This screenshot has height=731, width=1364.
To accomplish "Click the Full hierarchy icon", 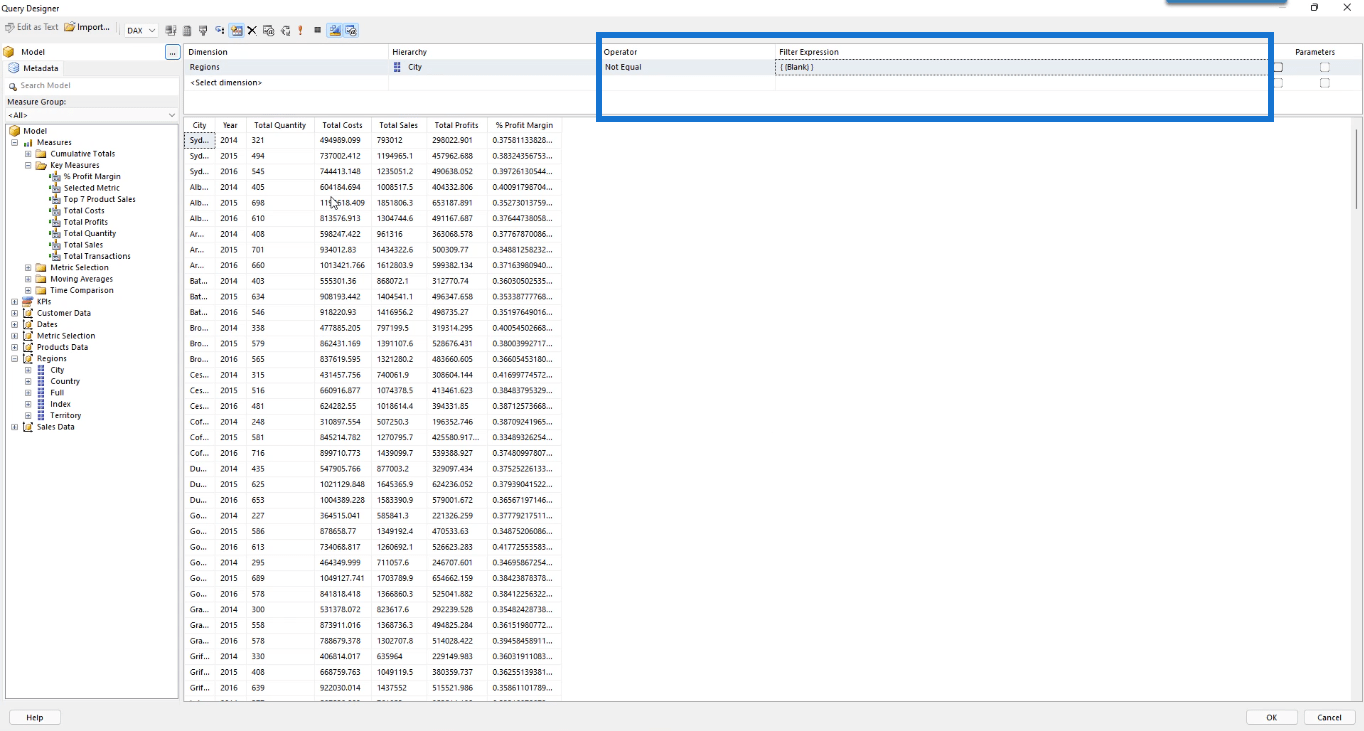I will tap(41, 393).
